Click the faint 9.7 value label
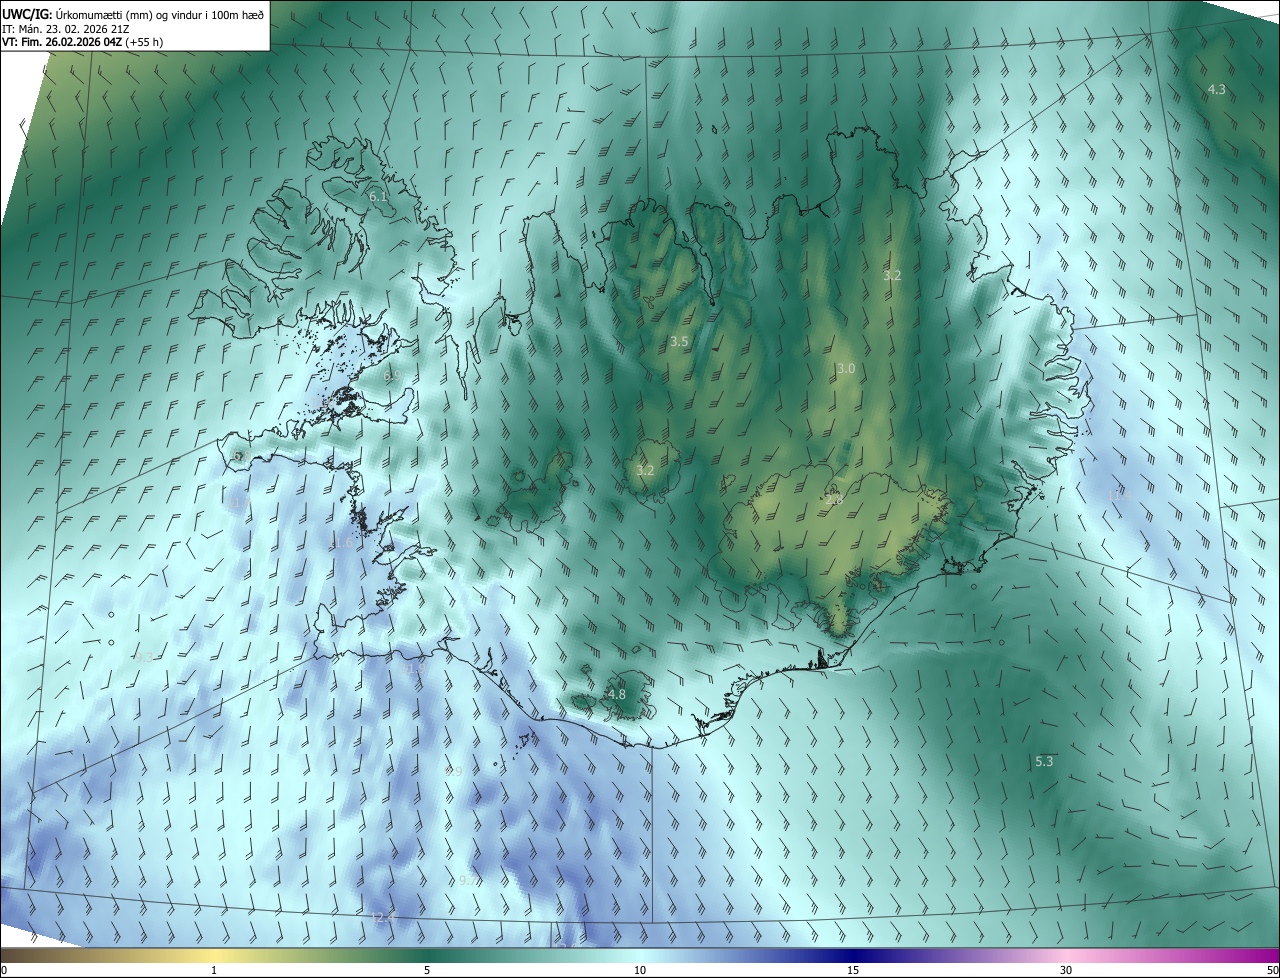Viewport: 1280px width, 978px height. (467, 881)
